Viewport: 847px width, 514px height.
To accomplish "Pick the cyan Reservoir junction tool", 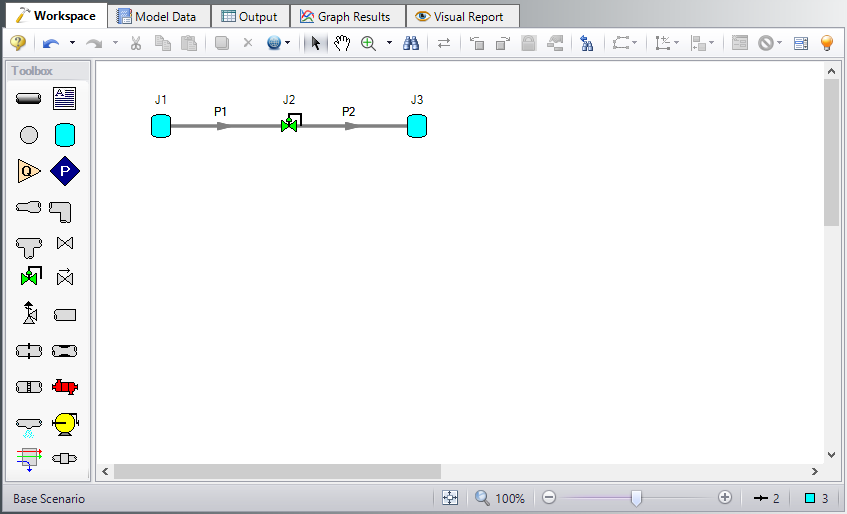I will [x=65, y=134].
